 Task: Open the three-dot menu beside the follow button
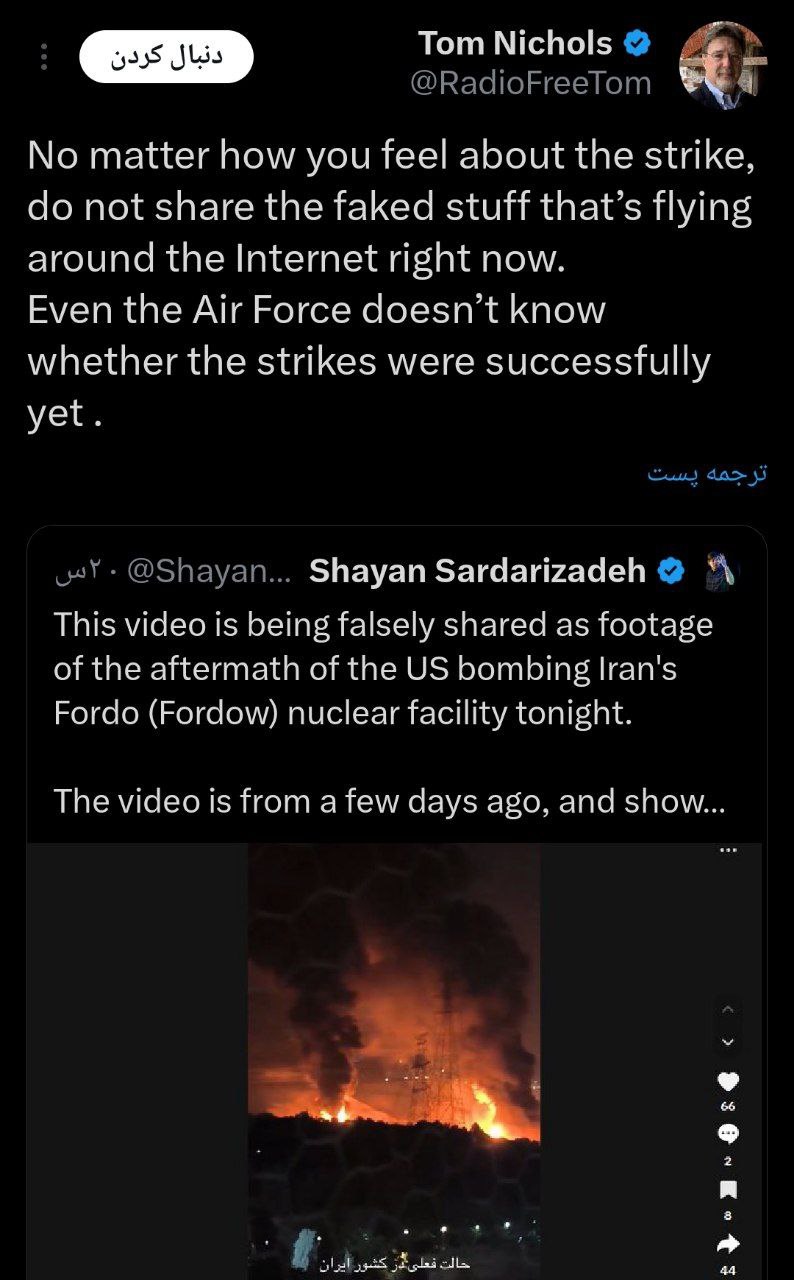pyautogui.click(x=43, y=57)
